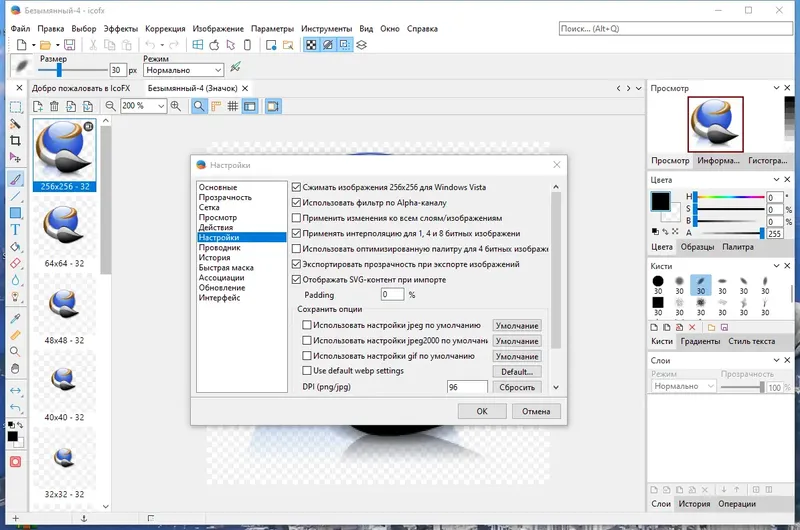Viewport: 800px width, 530px height.
Task: Open the Эффекты menu
Action: 120,29
